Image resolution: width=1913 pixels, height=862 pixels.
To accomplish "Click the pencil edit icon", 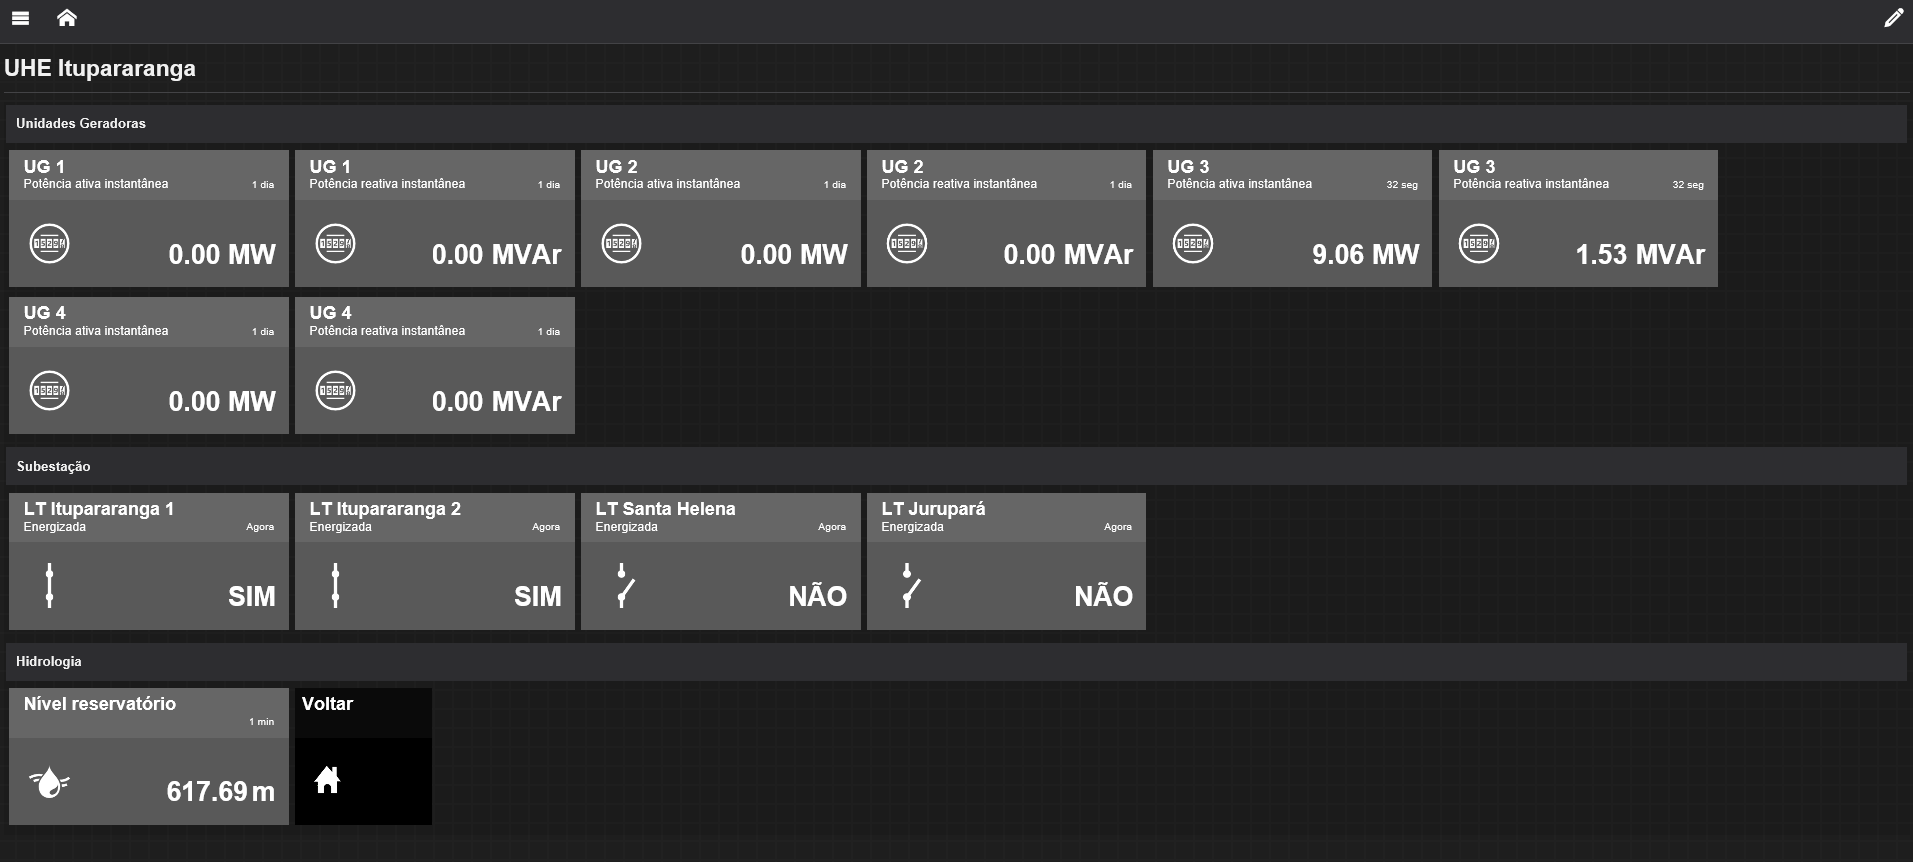I will (x=1893, y=18).
